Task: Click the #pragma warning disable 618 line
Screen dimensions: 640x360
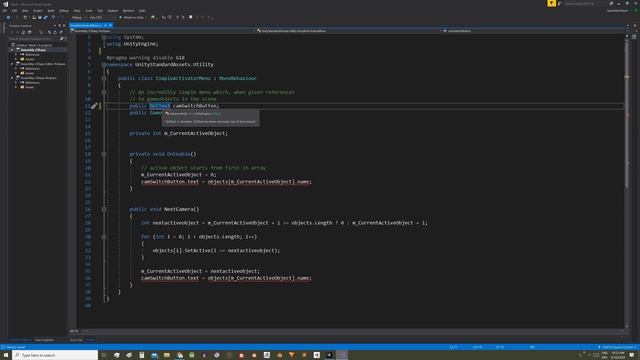Action: point(145,58)
